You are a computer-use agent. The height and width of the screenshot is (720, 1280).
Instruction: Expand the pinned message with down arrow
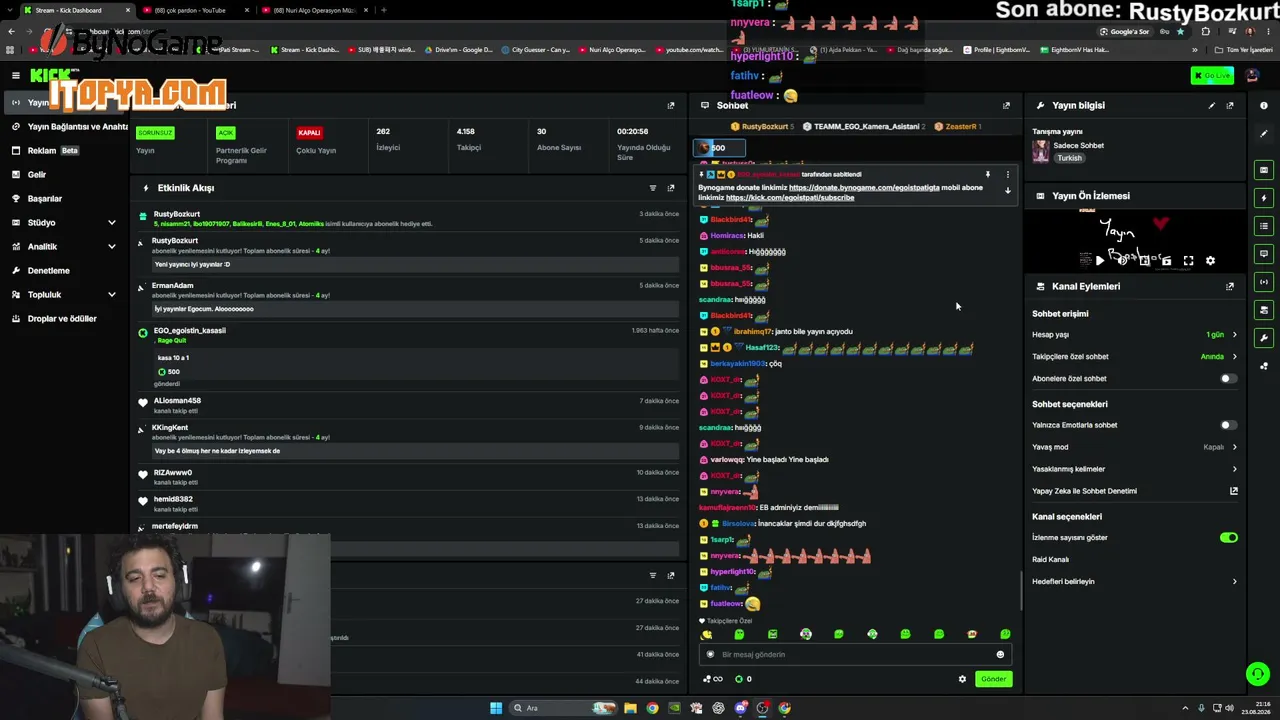pos(1007,190)
